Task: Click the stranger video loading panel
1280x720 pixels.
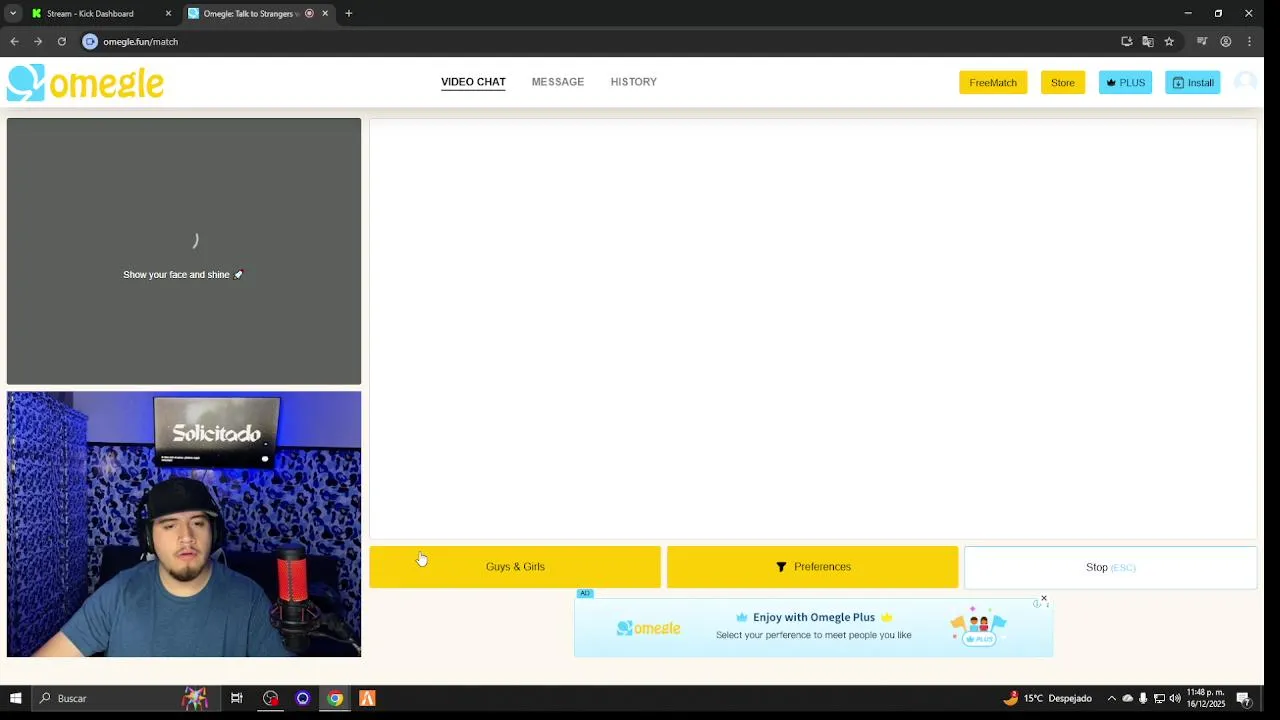Action: (184, 251)
